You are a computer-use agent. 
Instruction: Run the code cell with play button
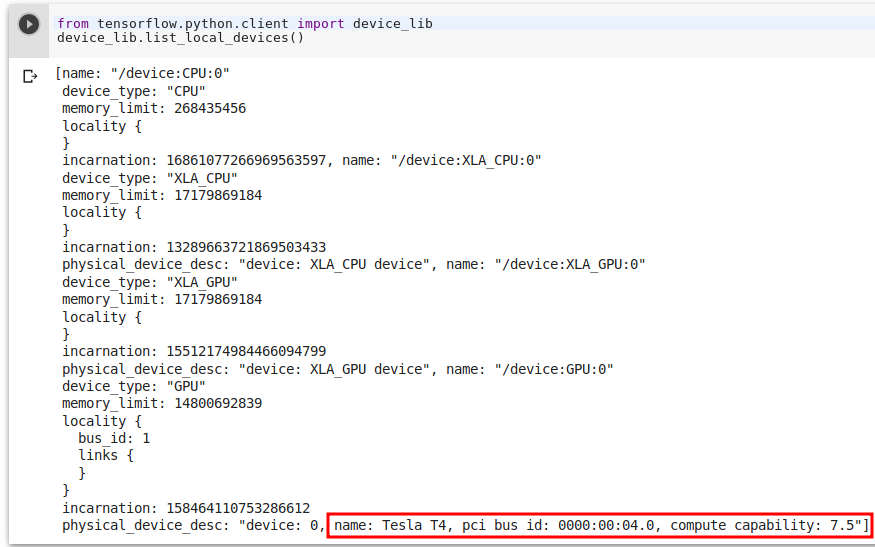tap(28, 24)
